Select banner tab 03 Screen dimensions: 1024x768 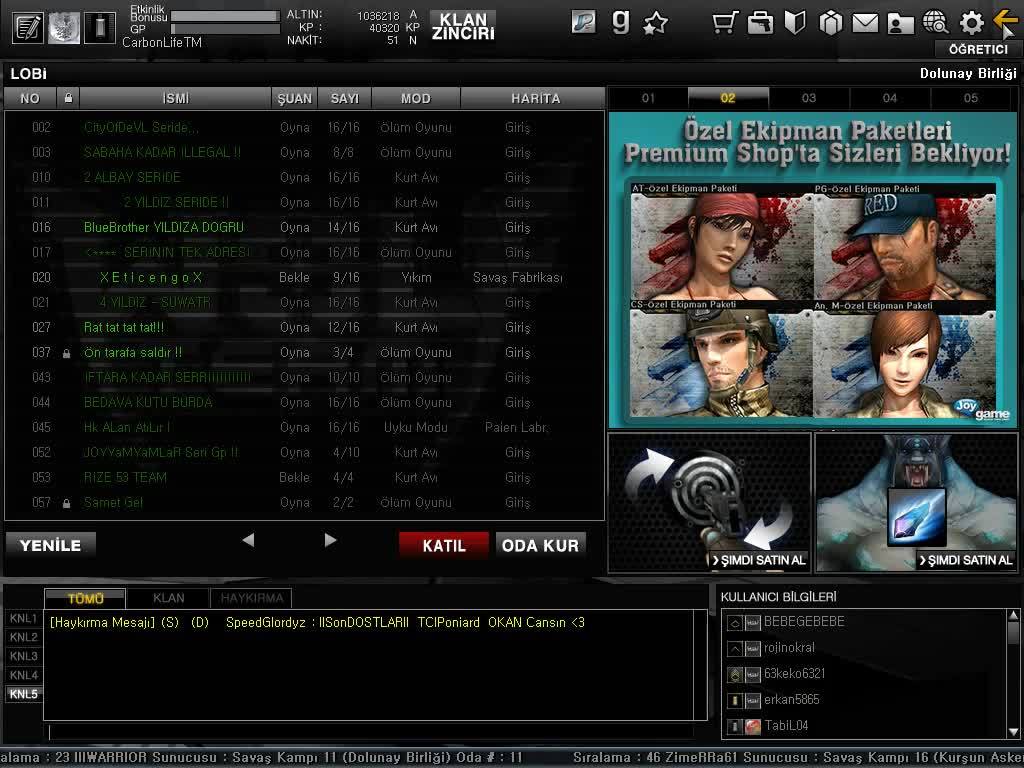[x=809, y=98]
